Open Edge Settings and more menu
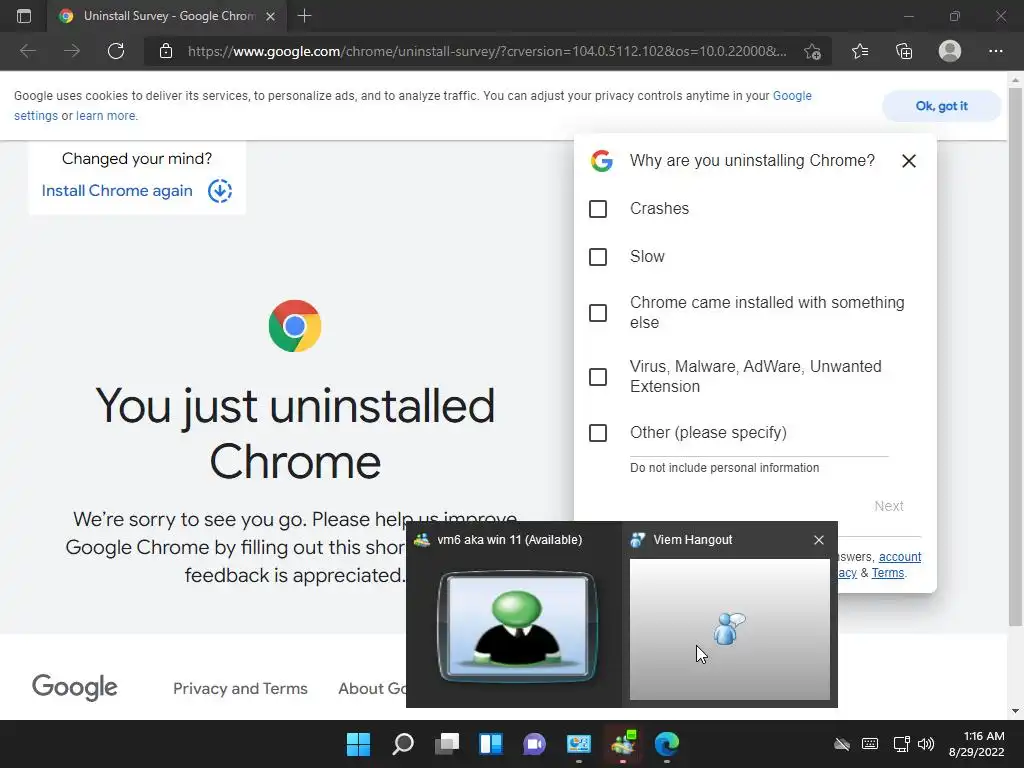Viewport: 1024px width, 768px height. point(995,51)
